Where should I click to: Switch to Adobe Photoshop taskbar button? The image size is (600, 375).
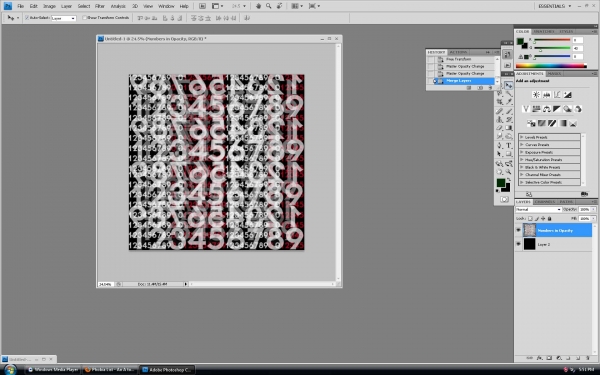coord(167,370)
